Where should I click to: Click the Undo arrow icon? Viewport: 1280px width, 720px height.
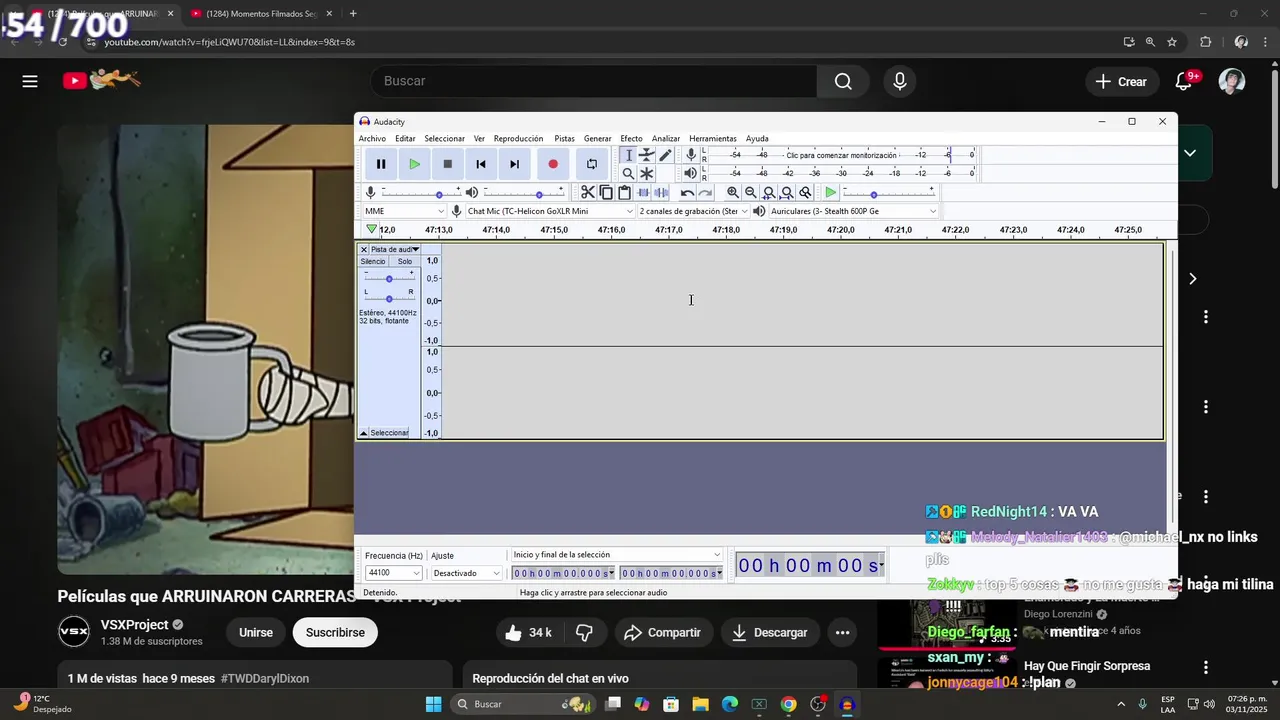[687, 192]
